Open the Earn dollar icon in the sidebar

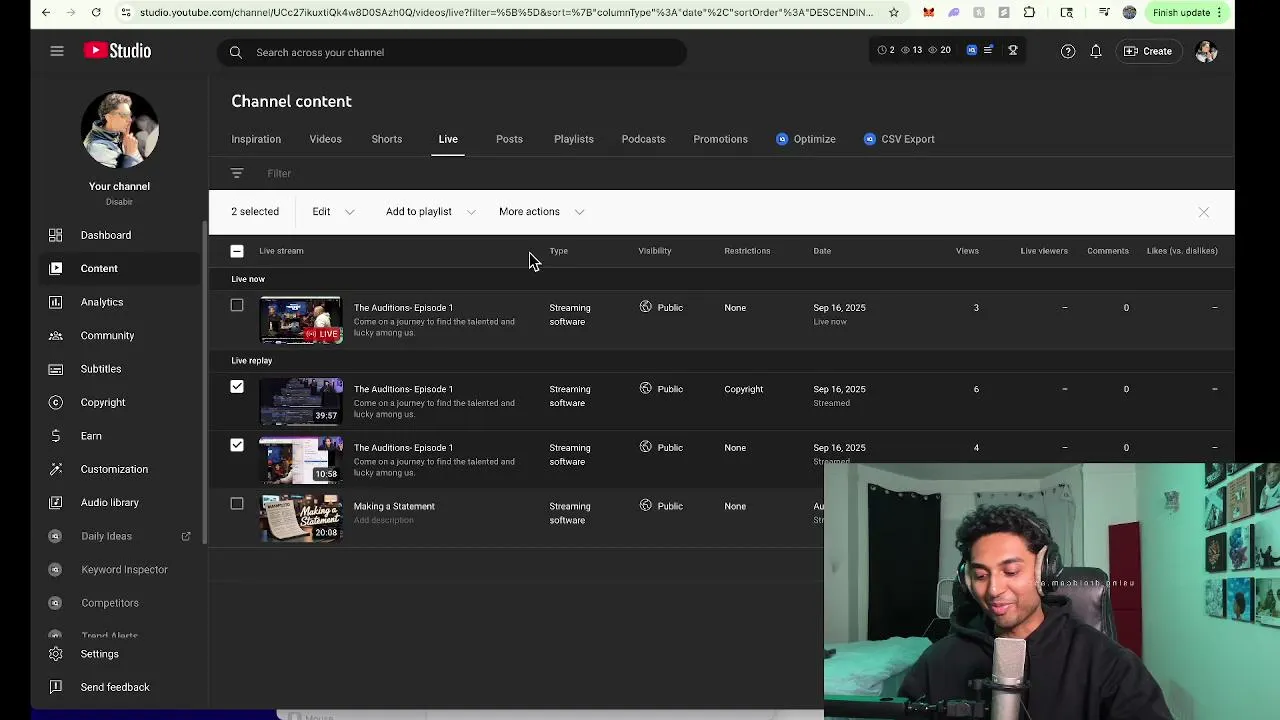[x=56, y=436]
